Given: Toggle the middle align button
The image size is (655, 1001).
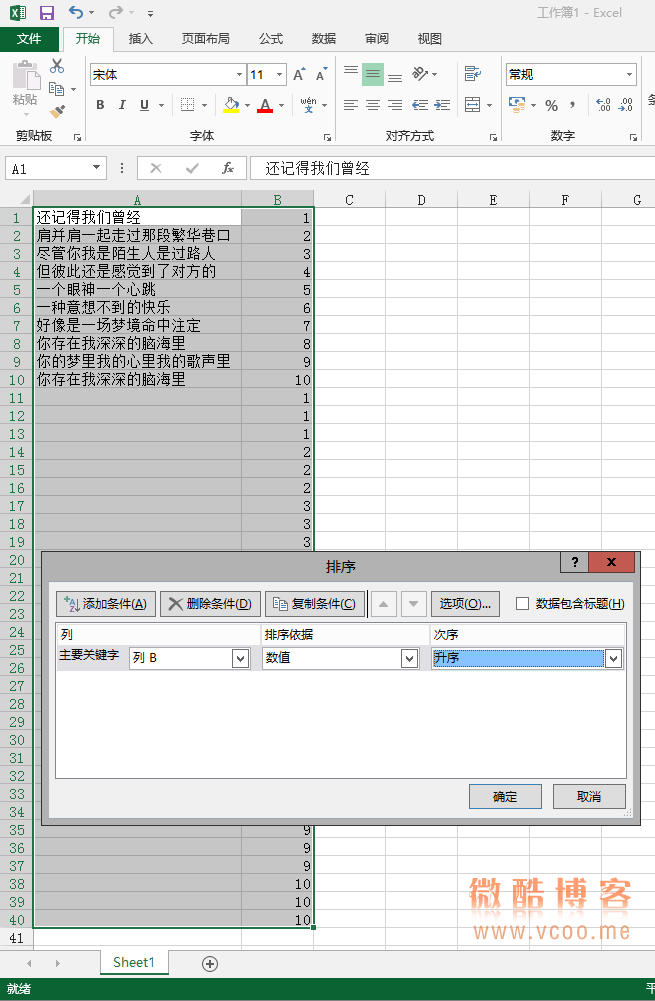Looking at the screenshot, I should pyautogui.click(x=373, y=74).
